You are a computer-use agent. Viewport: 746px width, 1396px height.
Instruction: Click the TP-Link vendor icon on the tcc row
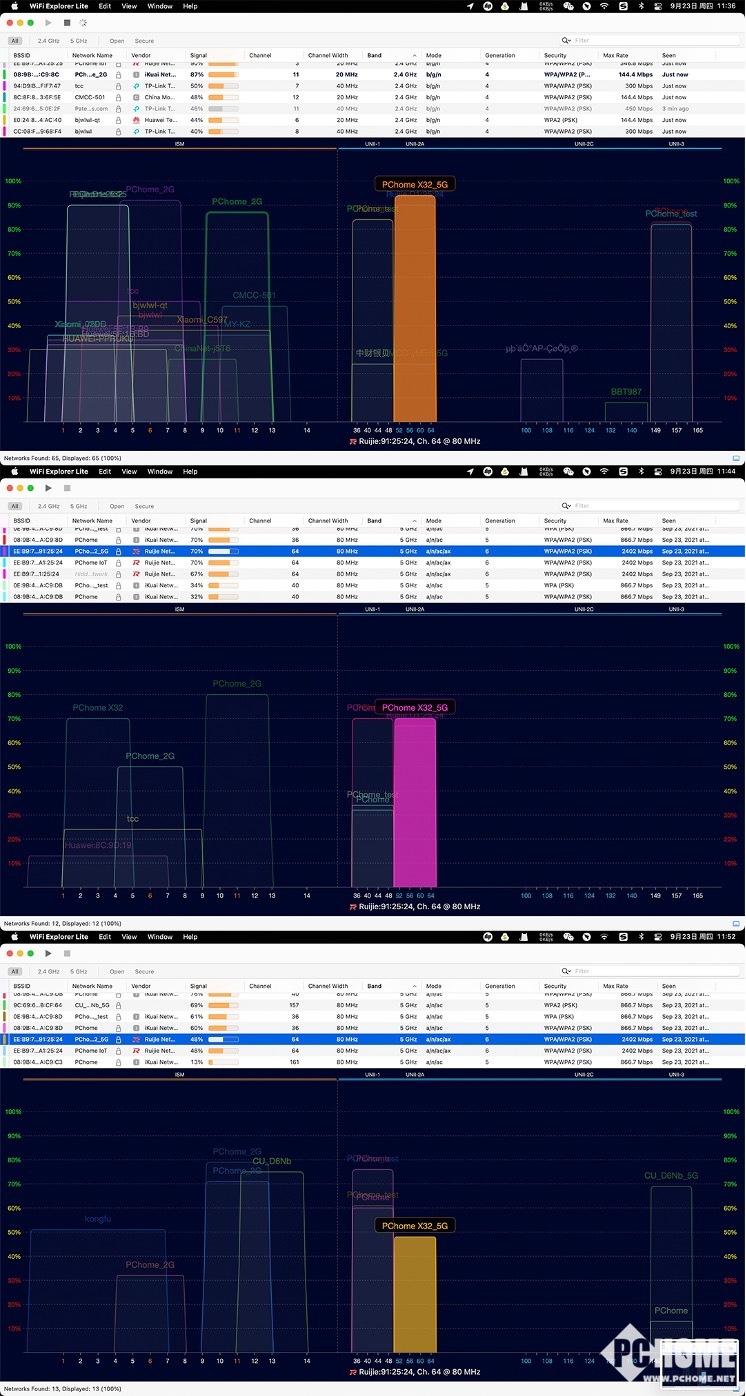click(136, 86)
